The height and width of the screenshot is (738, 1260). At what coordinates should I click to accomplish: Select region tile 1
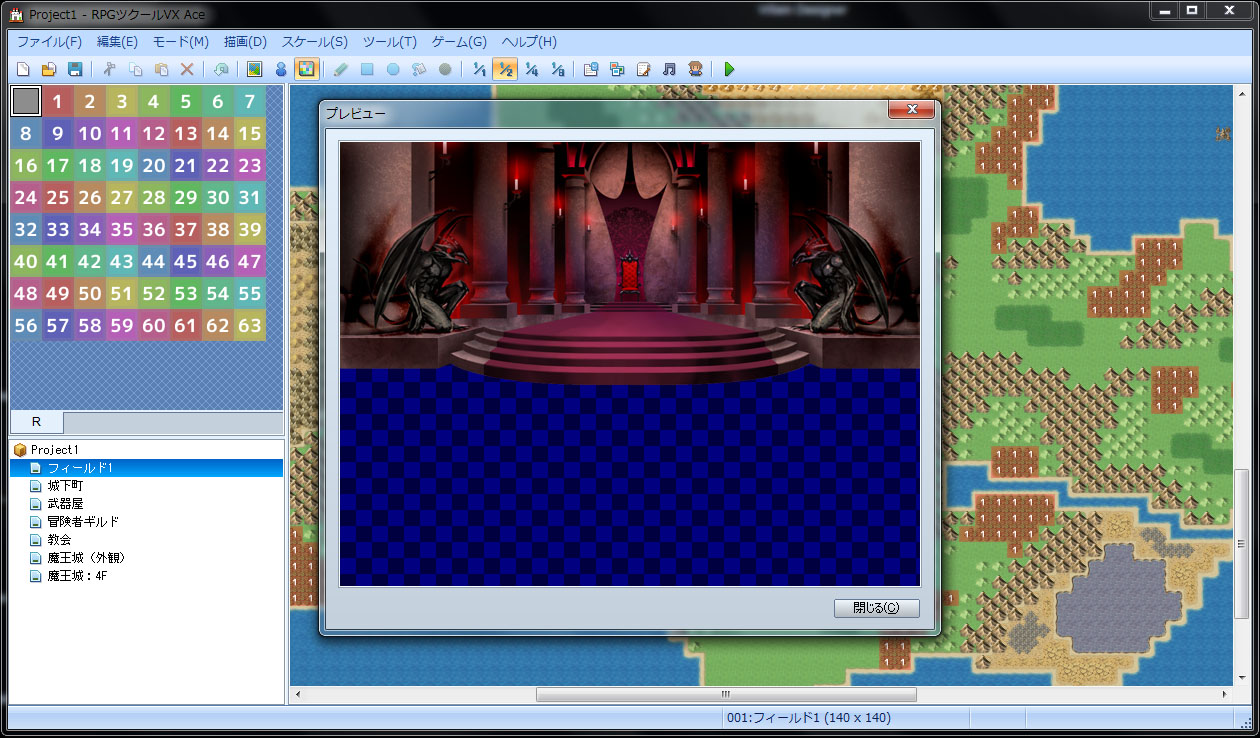(x=58, y=101)
